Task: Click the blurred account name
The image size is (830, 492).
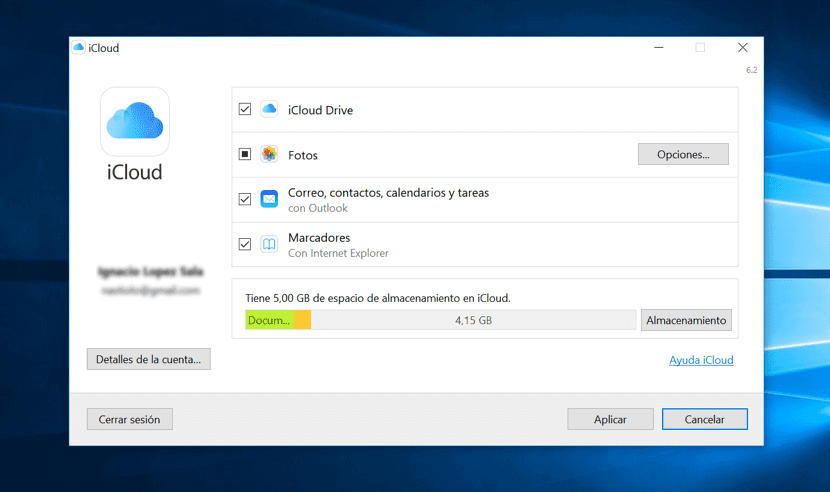Action: pos(151,271)
